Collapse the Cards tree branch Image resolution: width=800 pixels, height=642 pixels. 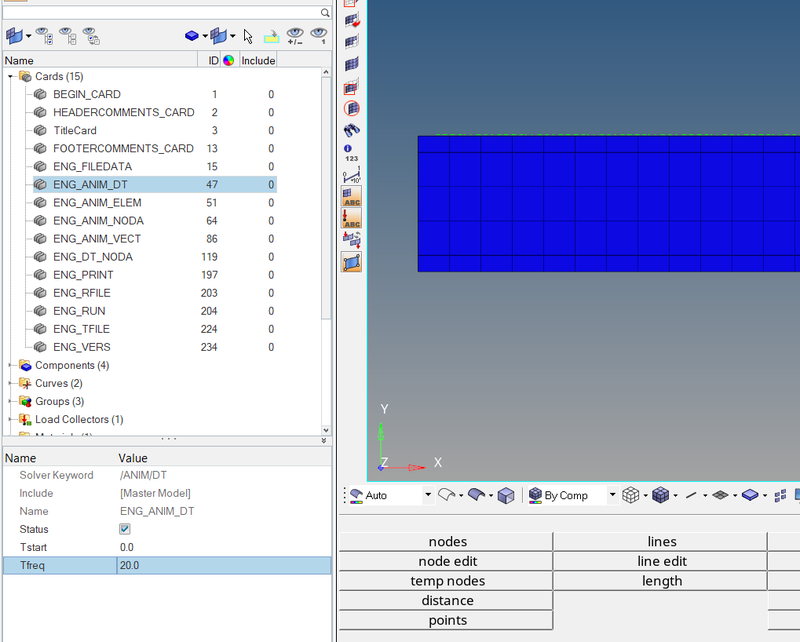click(x=8, y=76)
